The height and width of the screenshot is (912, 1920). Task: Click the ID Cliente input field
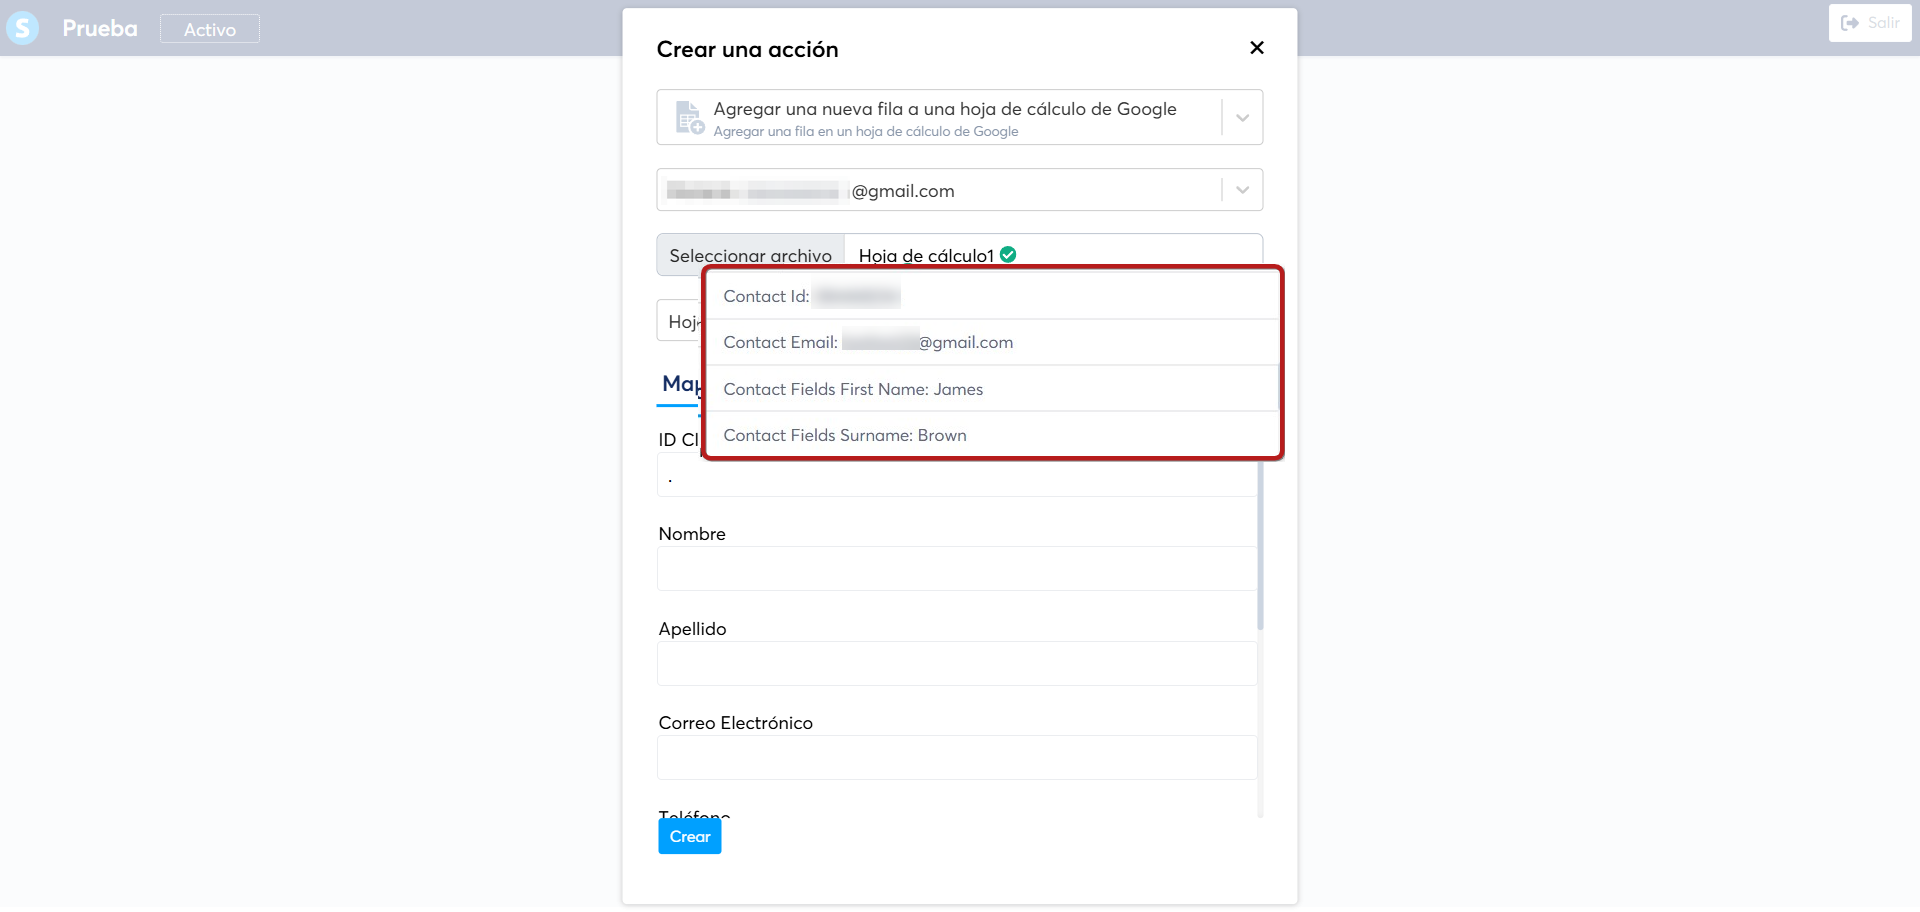957,476
